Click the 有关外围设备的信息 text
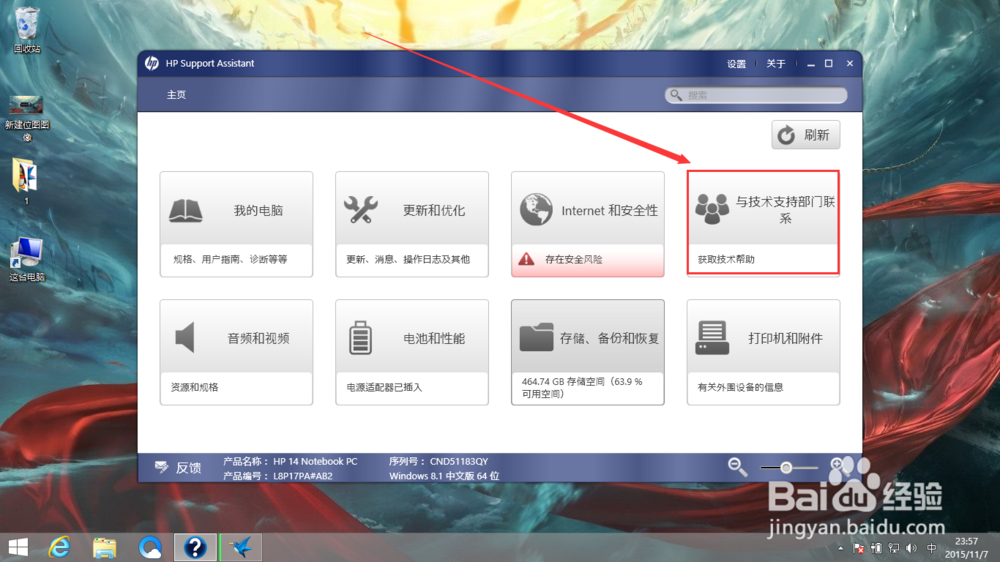 coord(740,387)
